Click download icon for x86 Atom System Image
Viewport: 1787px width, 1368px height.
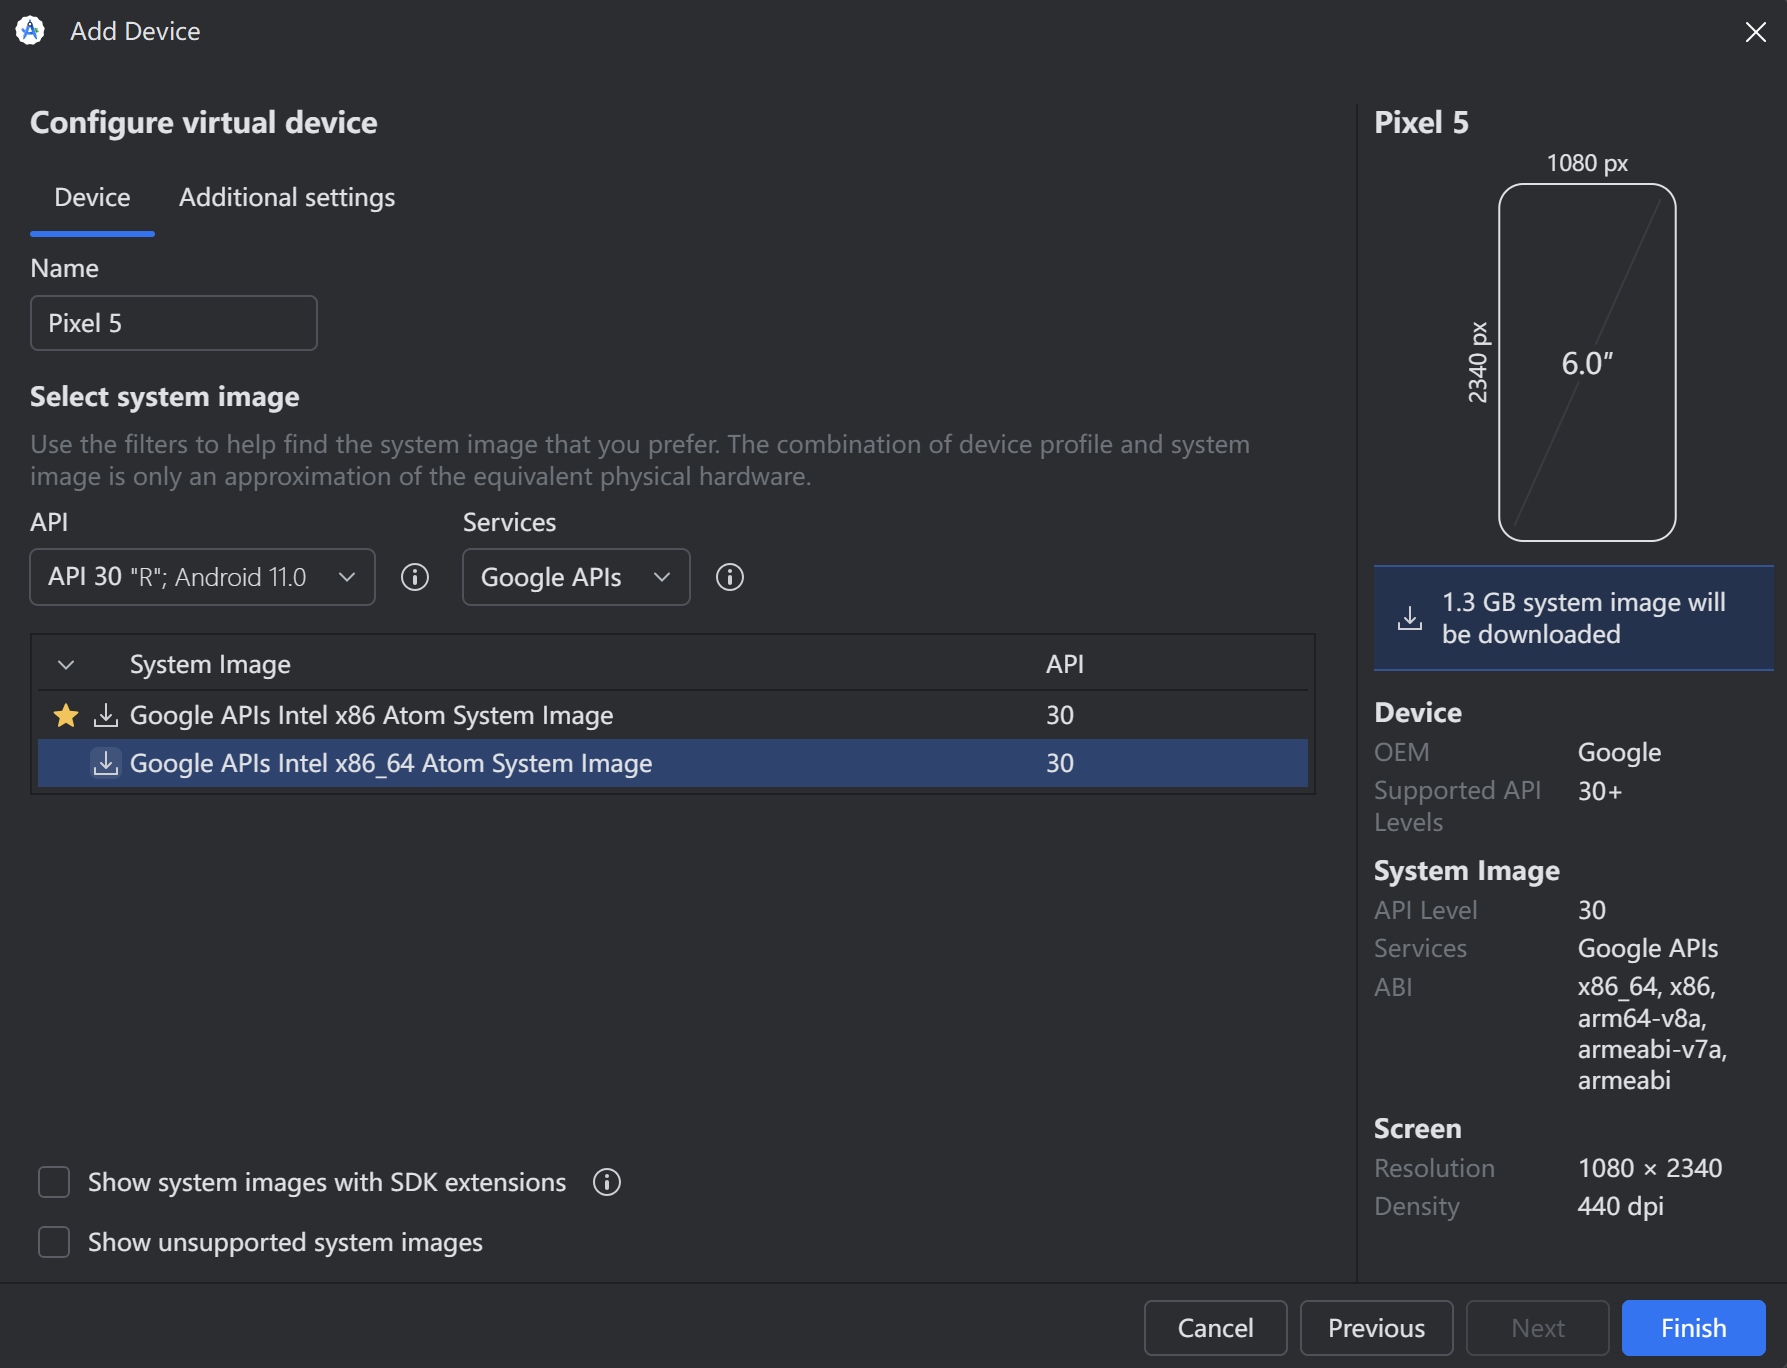pos(105,715)
